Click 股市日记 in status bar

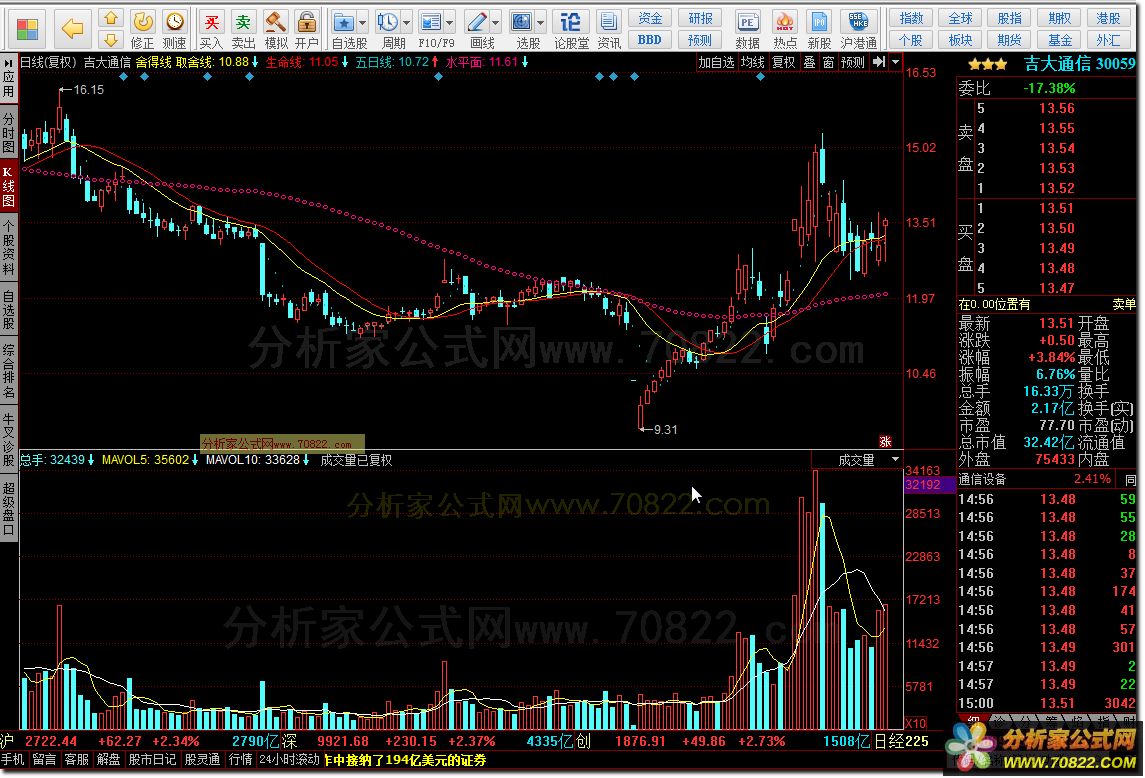(x=153, y=760)
